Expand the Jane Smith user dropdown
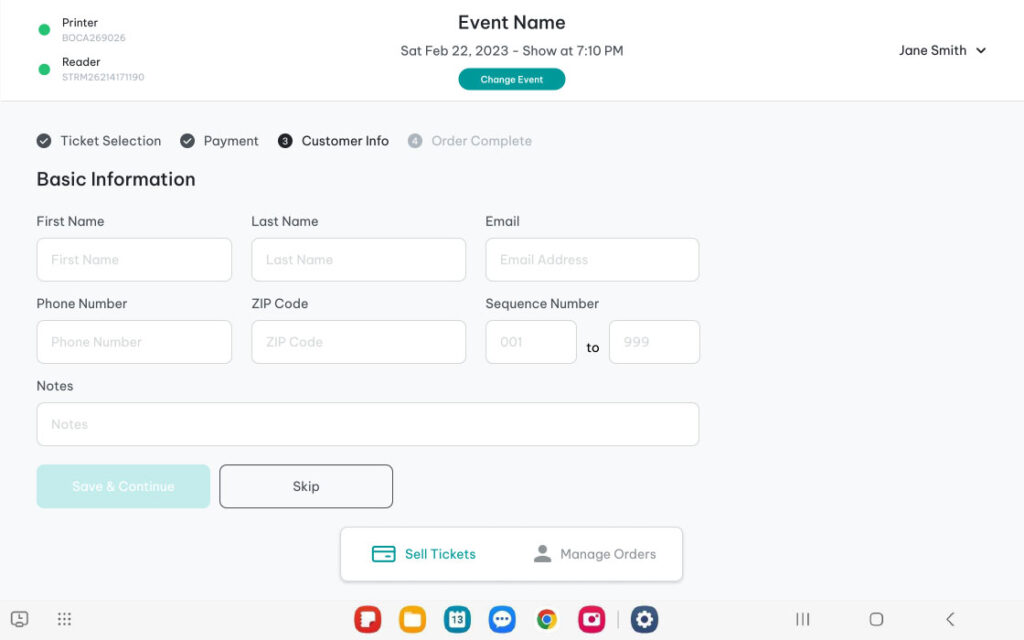The image size is (1024, 640). (x=942, y=51)
